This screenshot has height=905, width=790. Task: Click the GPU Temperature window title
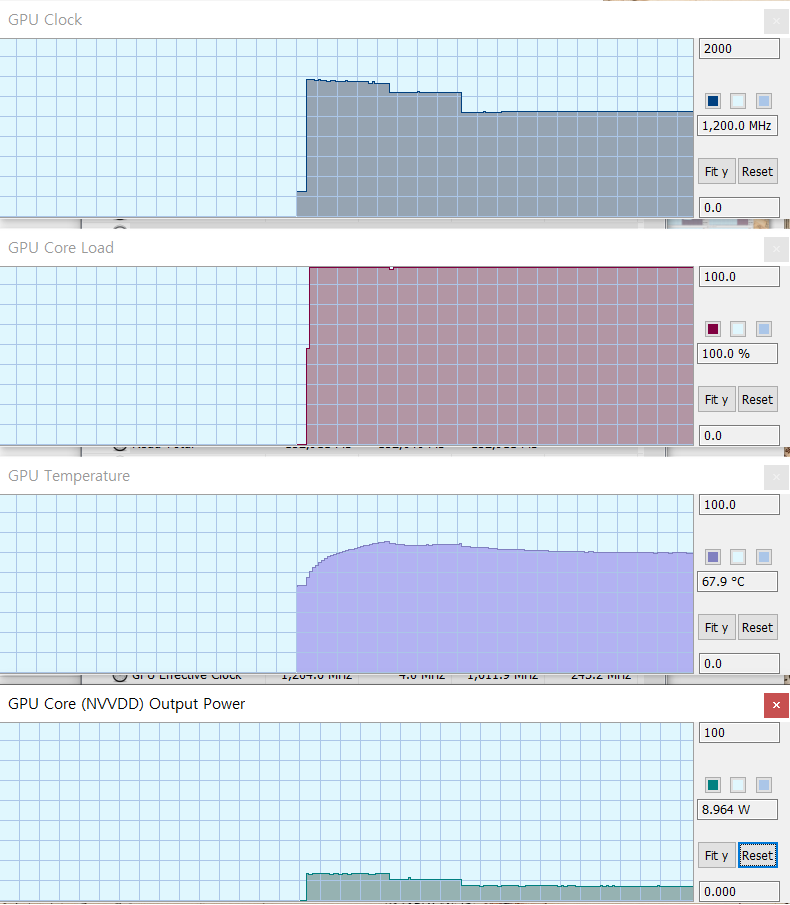(x=69, y=476)
